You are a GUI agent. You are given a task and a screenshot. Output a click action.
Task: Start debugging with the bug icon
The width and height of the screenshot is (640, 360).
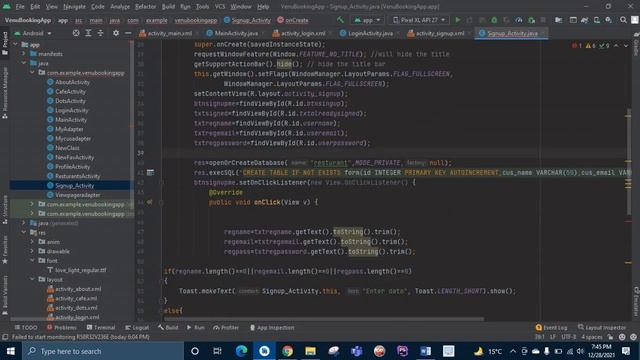tap(494, 20)
